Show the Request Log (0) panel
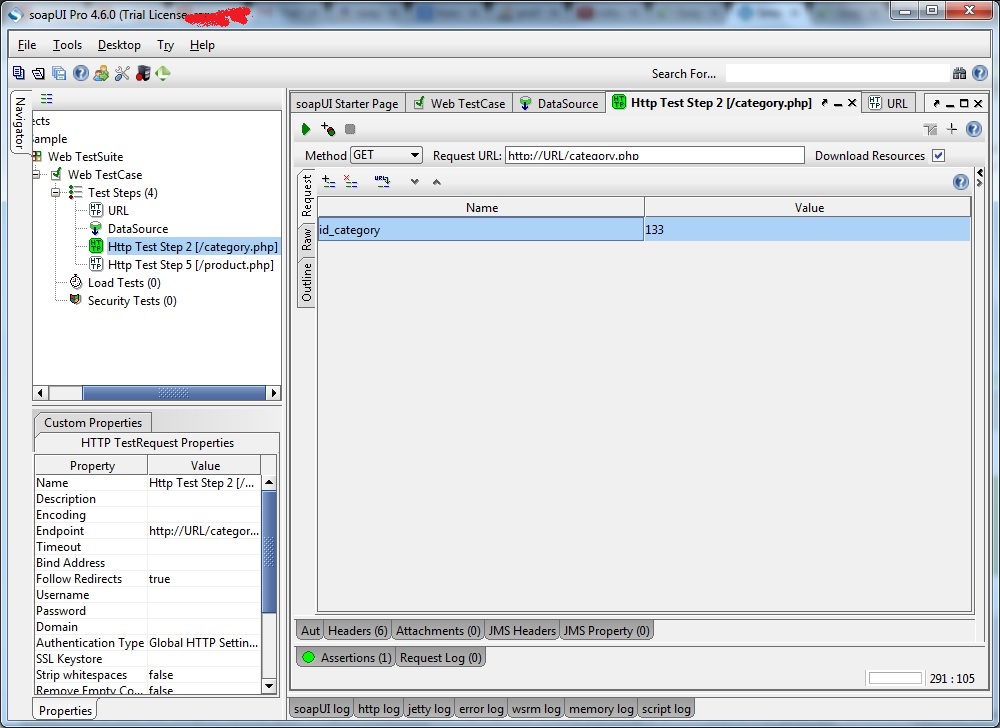Screen dimensions: 1000x728 pos(441,657)
